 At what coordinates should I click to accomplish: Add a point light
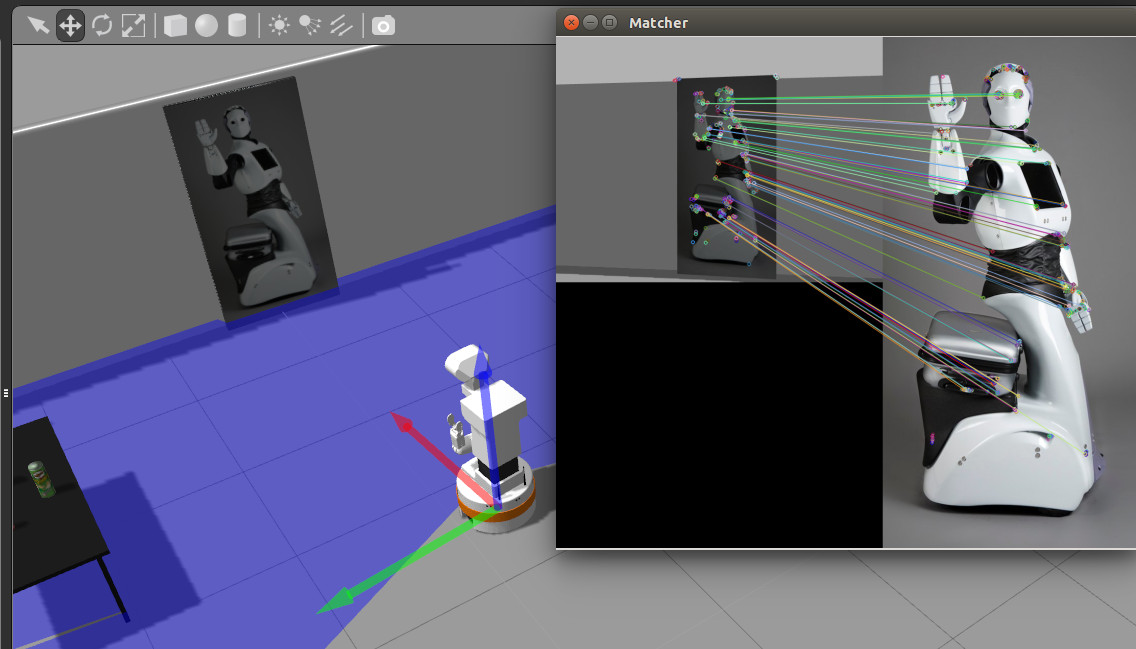279,25
